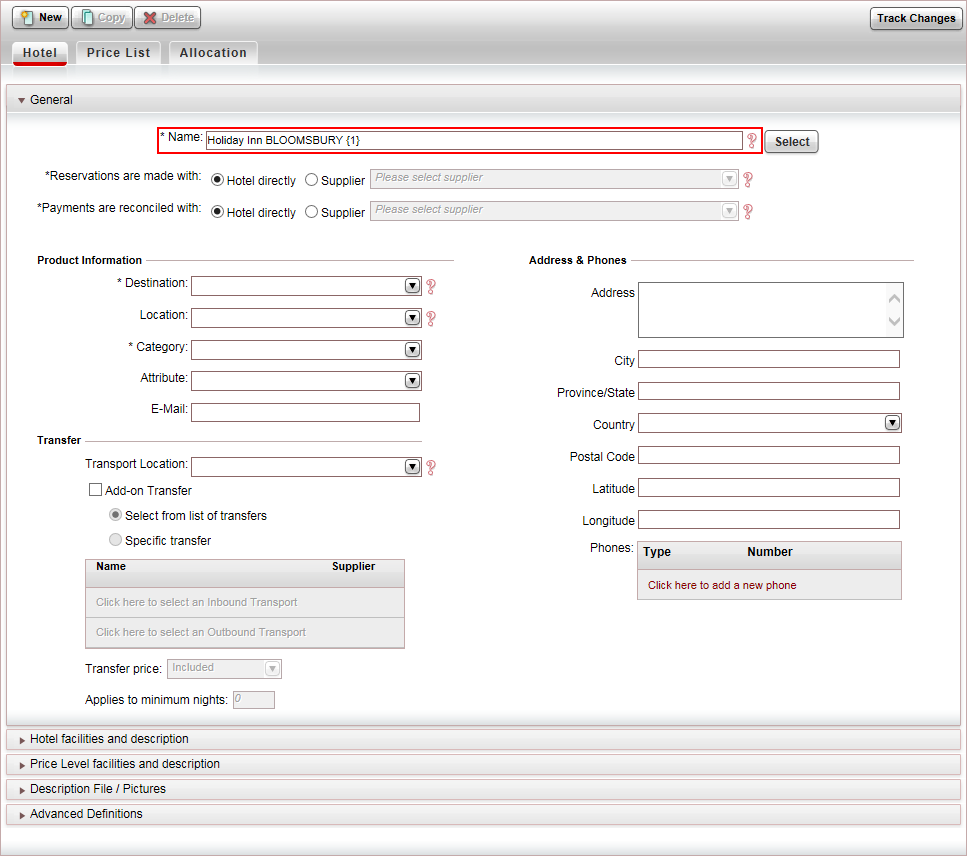967x856 pixels.
Task: Choose Hotel directly for Reservations
Action: click(x=217, y=180)
